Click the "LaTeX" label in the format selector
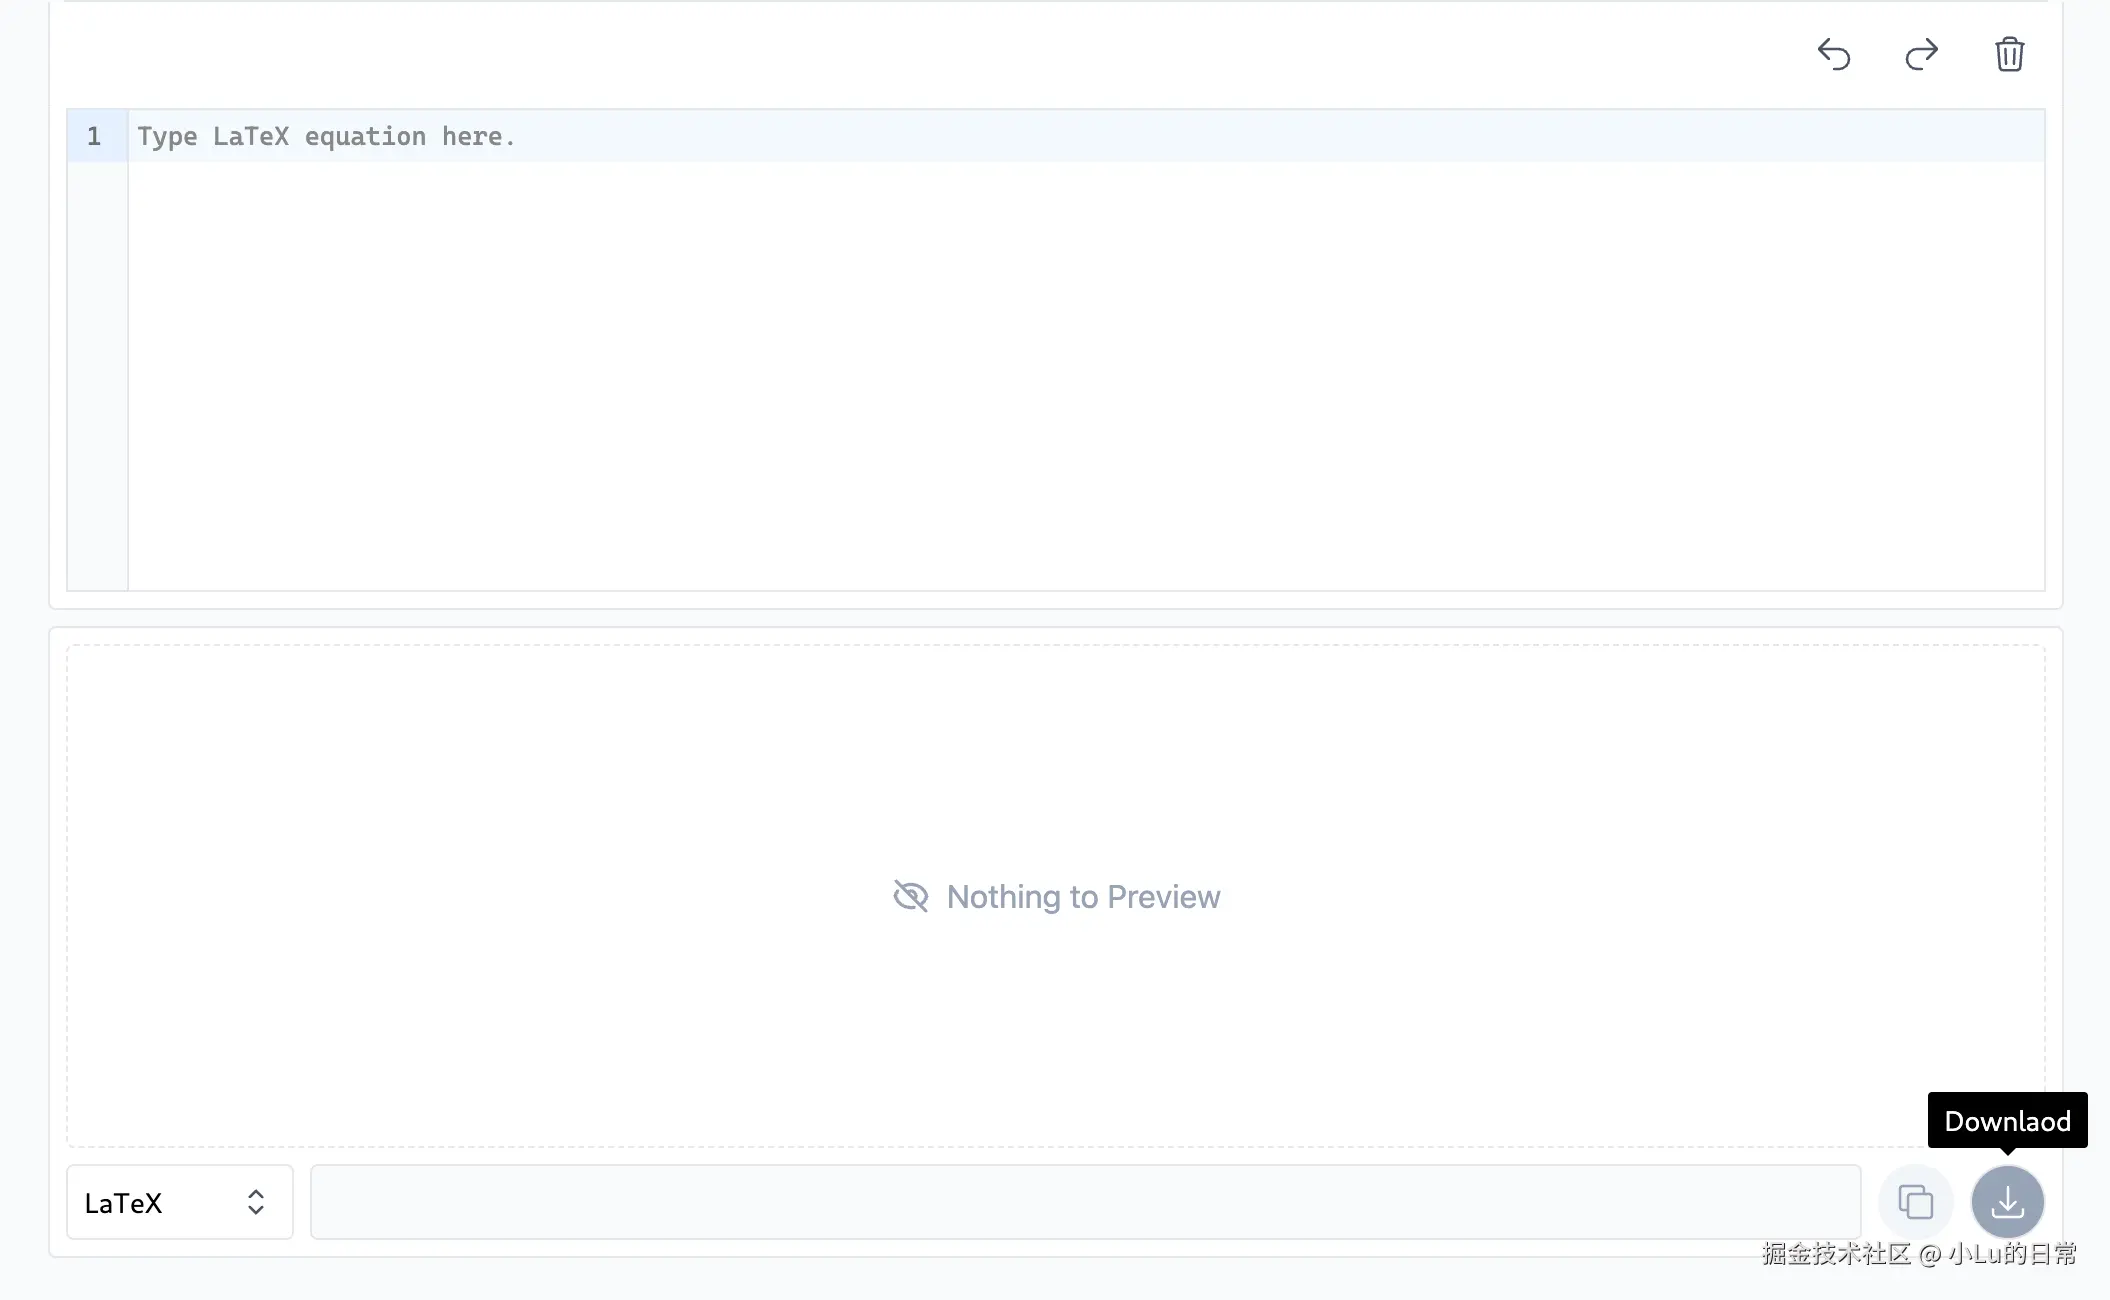The width and height of the screenshot is (2110, 1300). (123, 1203)
